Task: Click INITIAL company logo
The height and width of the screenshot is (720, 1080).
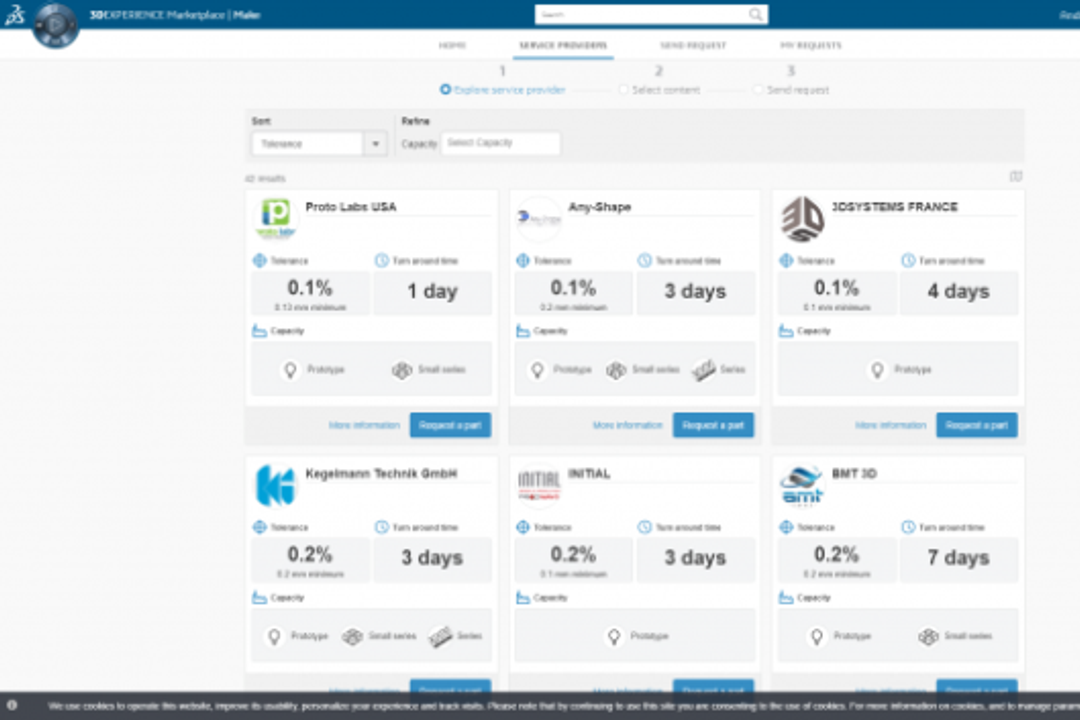Action: [539, 485]
